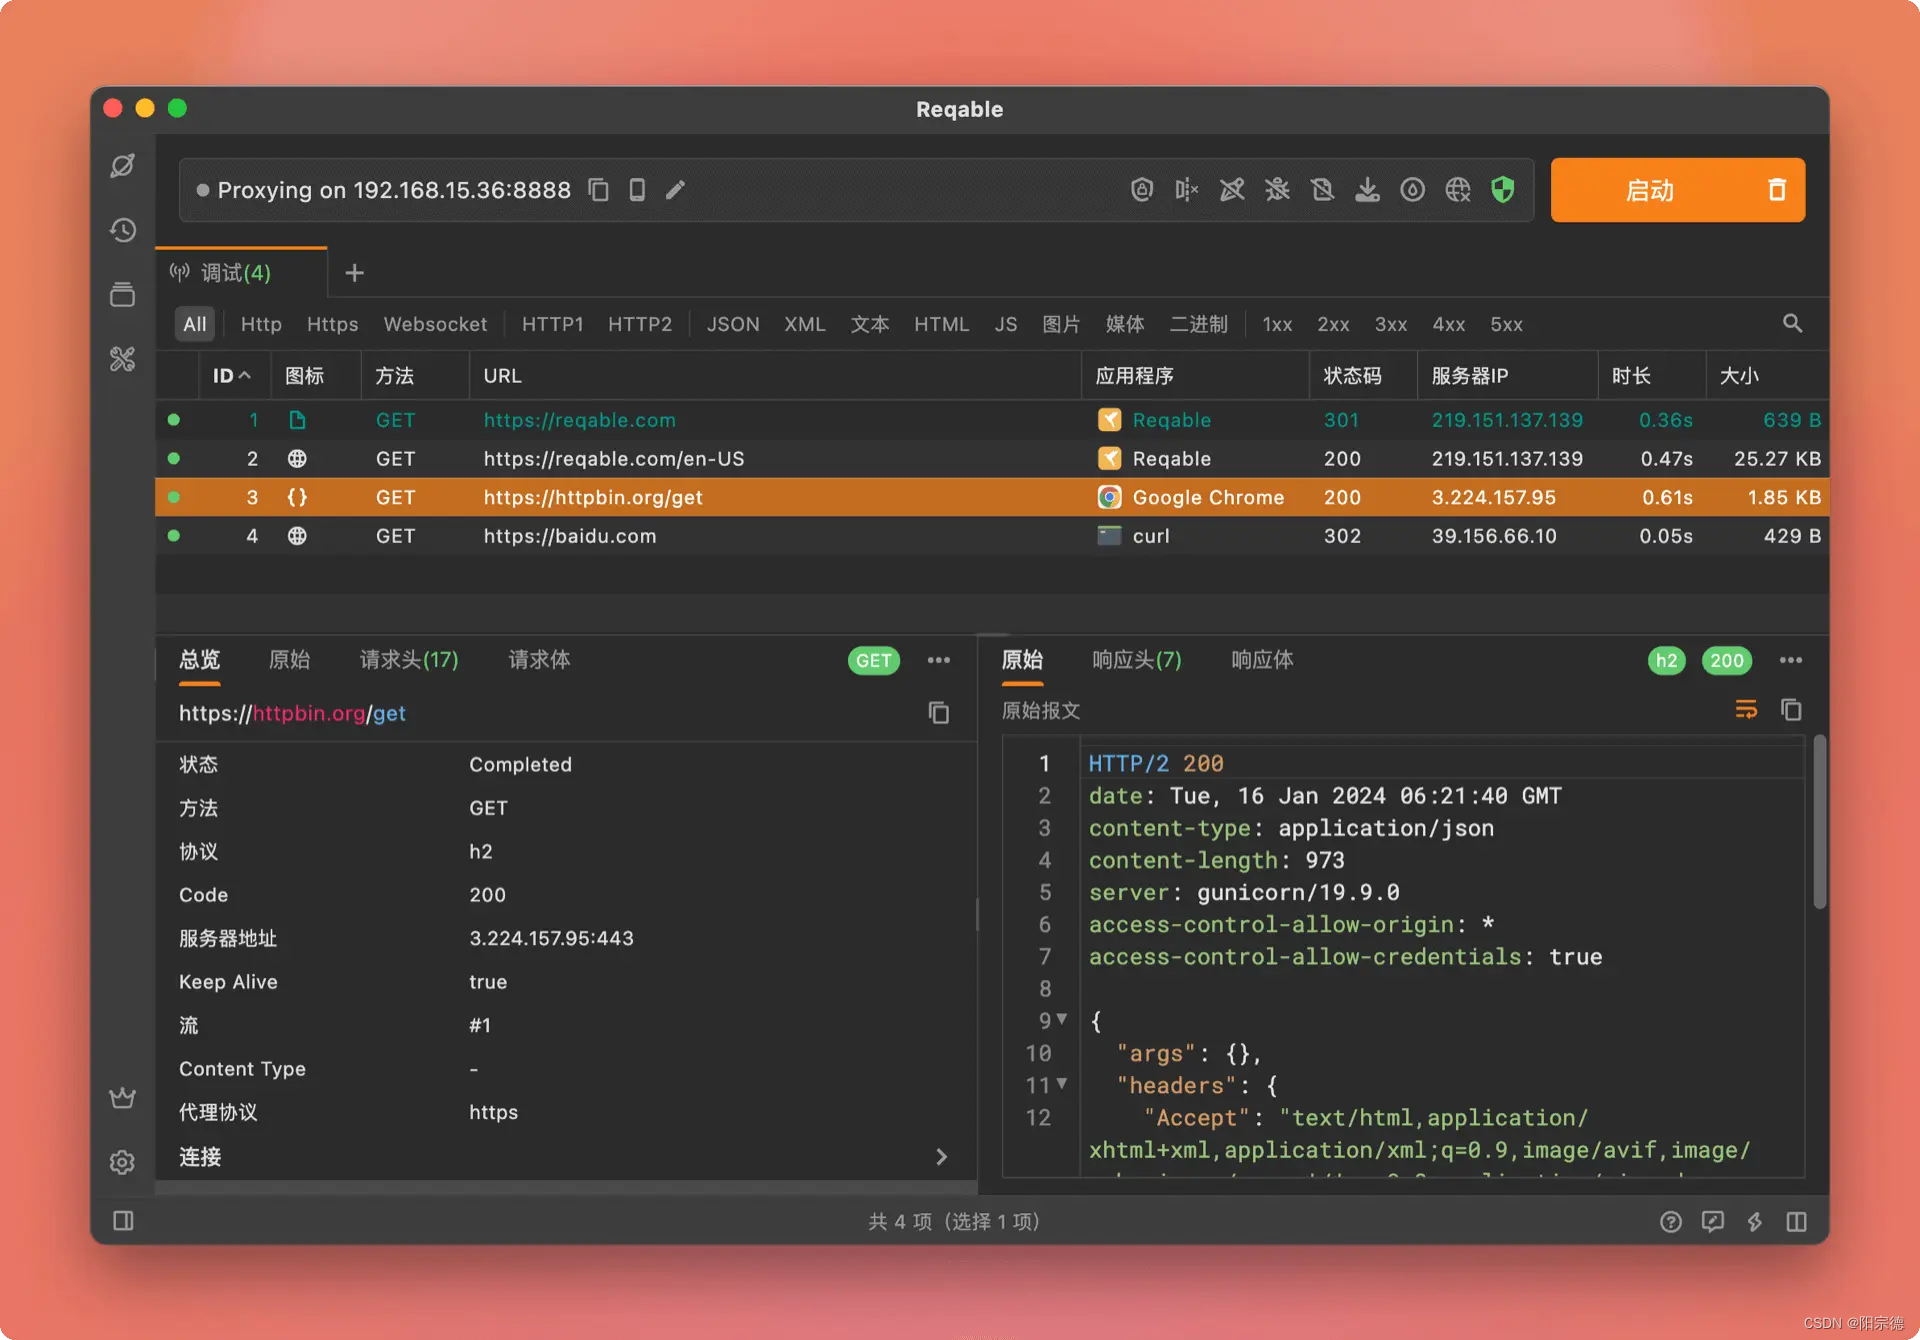
Task: Click the green SSL shield icon
Action: [1502, 190]
